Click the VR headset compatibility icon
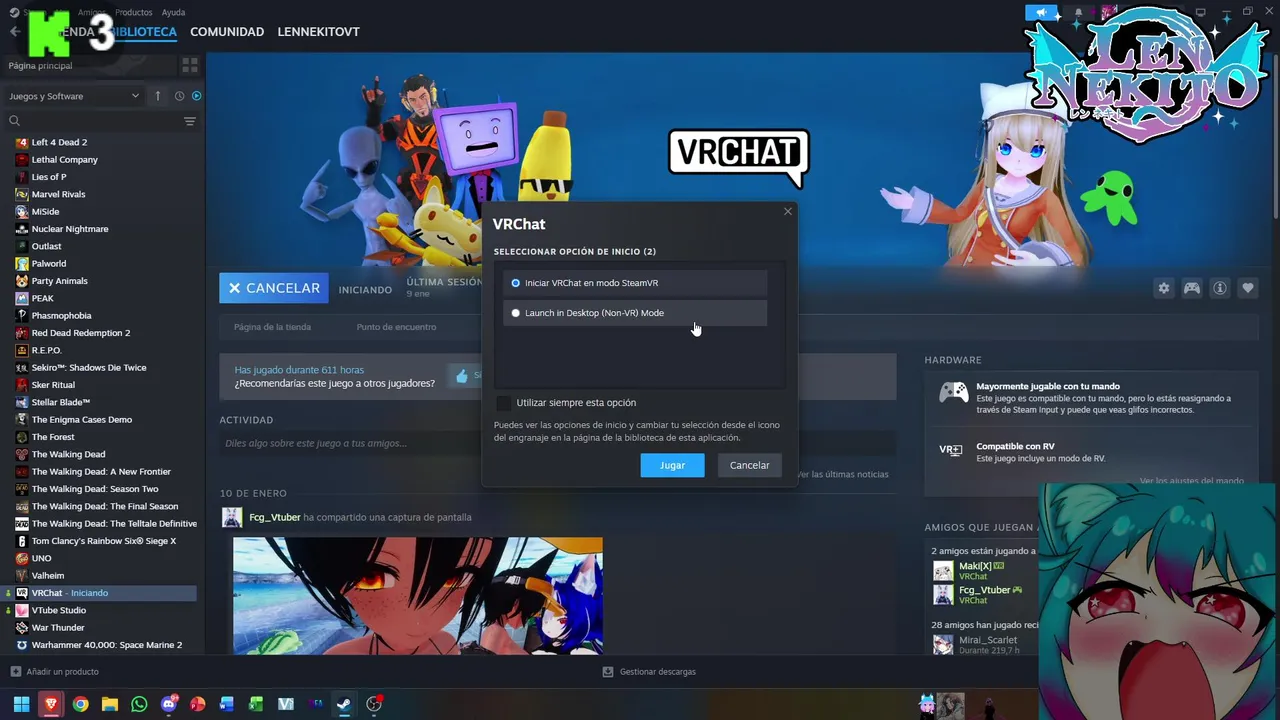Viewport: 1280px width, 720px height. click(x=951, y=450)
